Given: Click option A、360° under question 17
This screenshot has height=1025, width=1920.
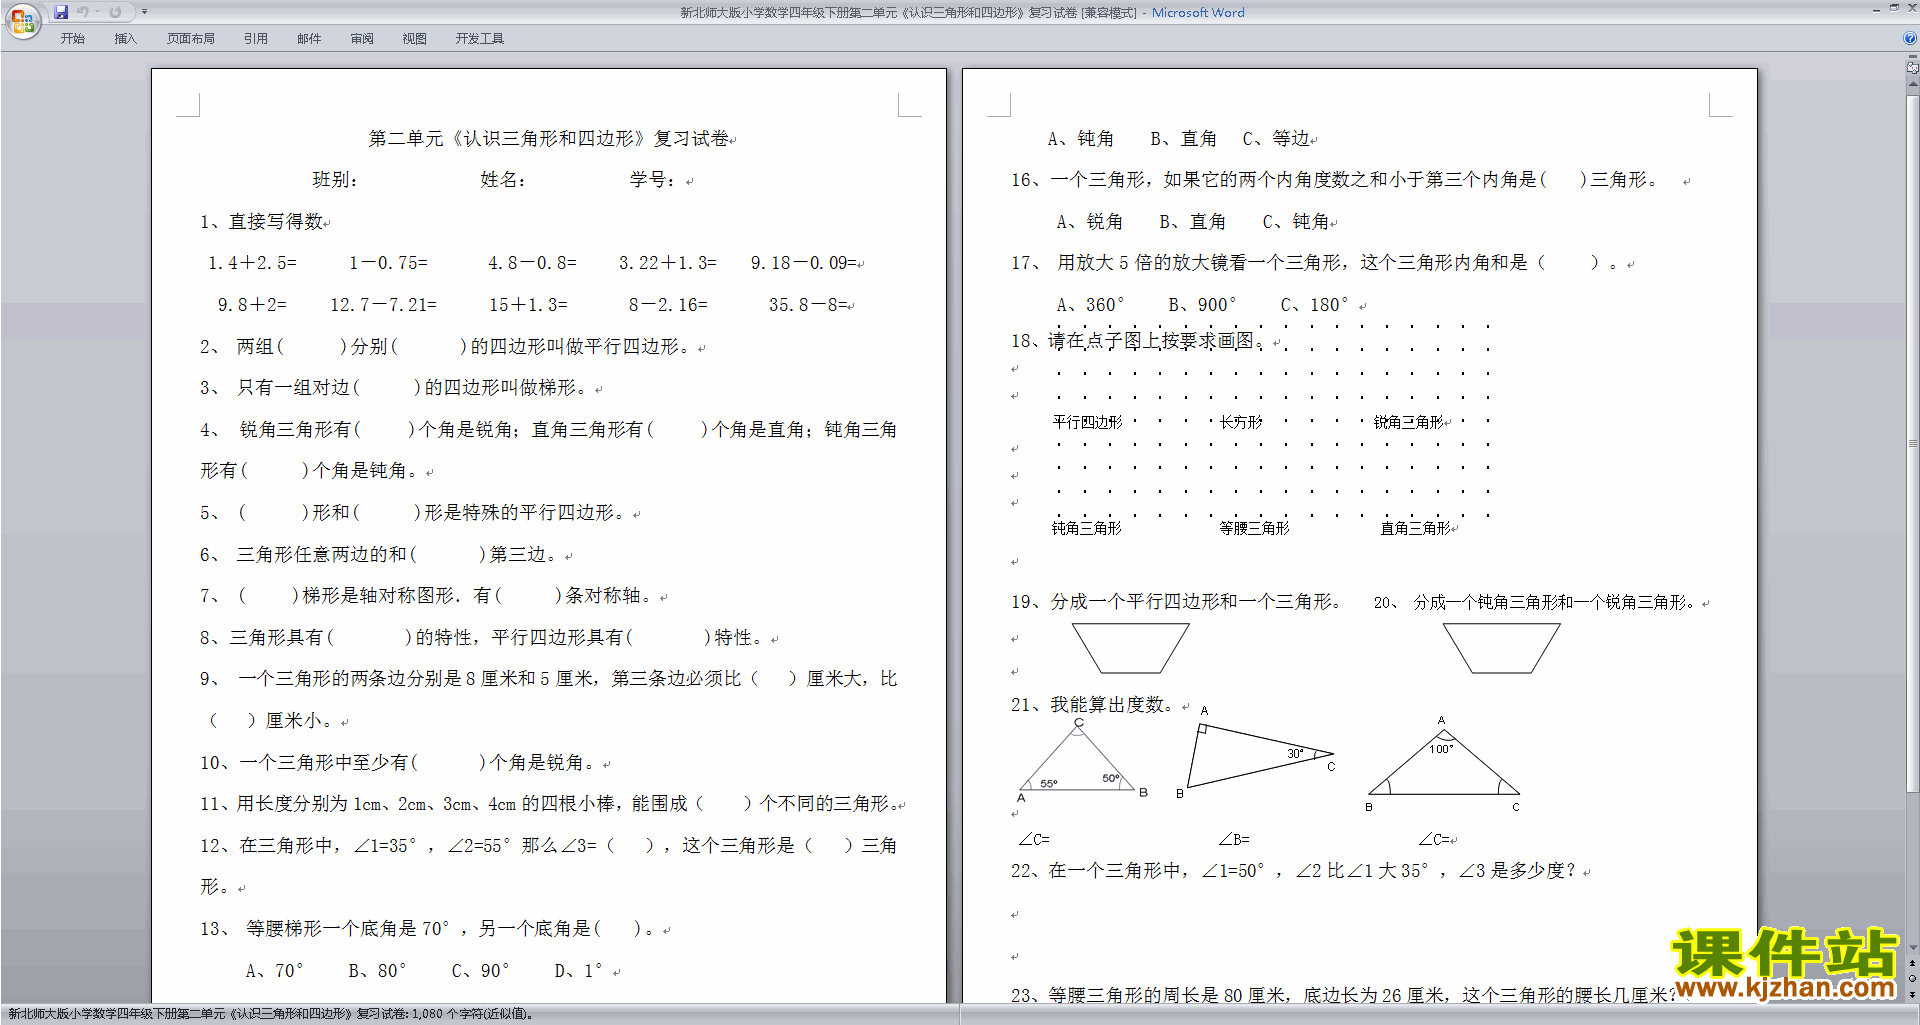Looking at the screenshot, I should (x=1090, y=305).
